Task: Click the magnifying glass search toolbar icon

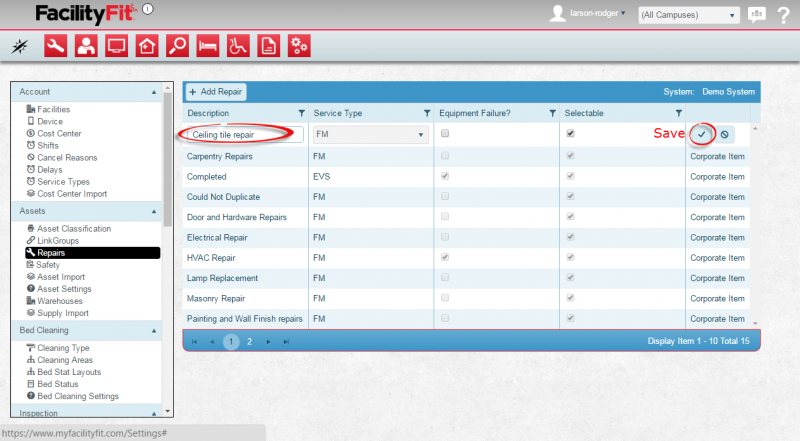Action: [x=177, y=45]
